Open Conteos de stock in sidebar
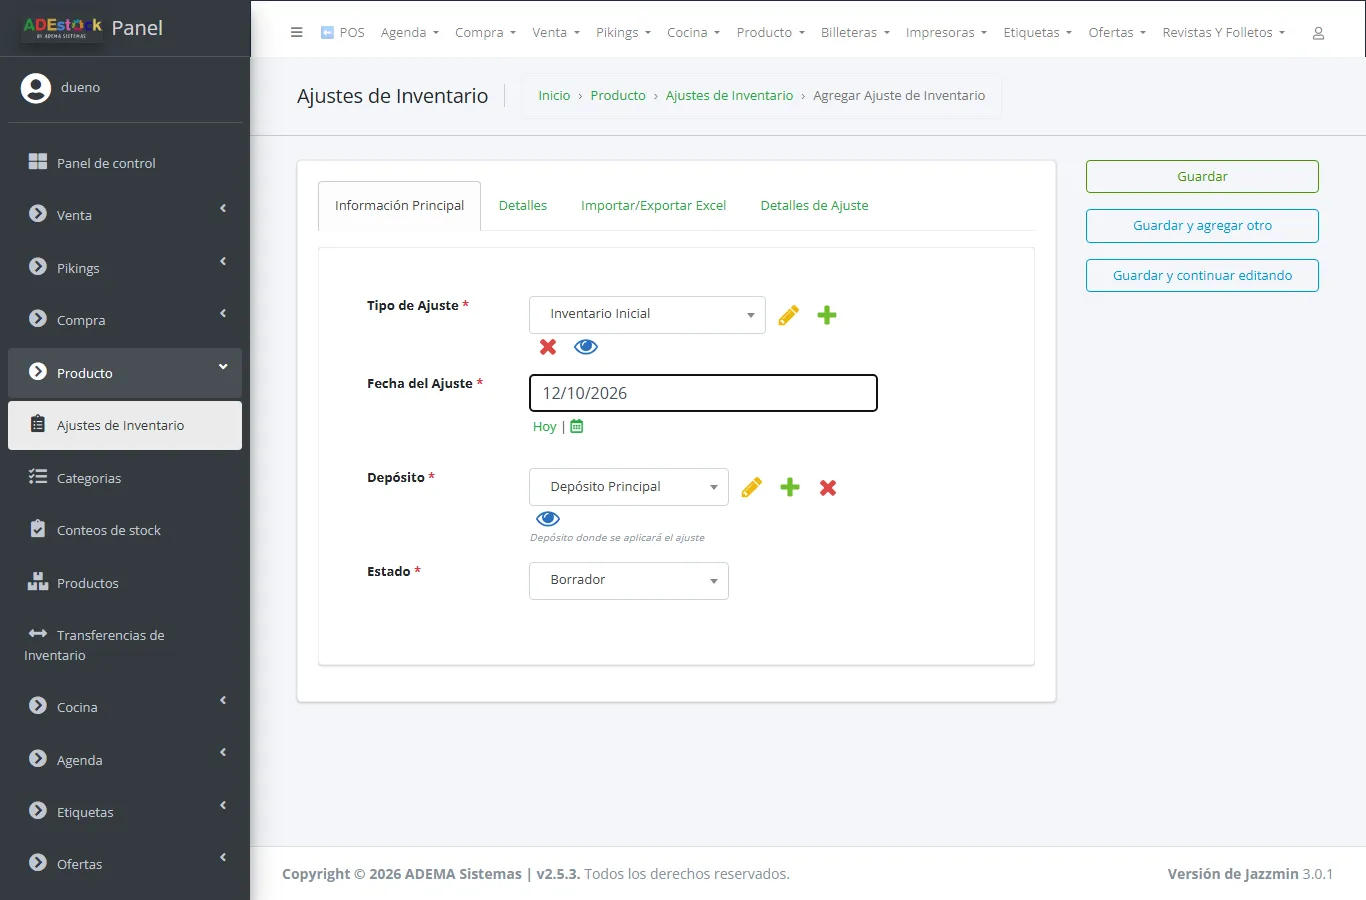This screenshot has width=1366, height=900. coord(125,530)
